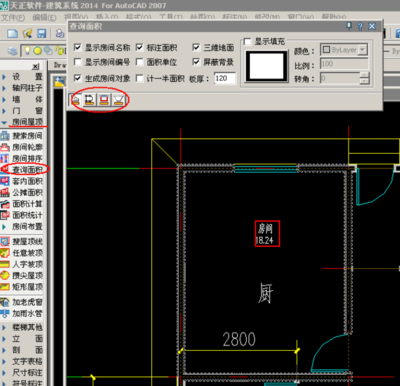Enable the 显示房间编号 checkbox
The width and height of the screenshot is (400, 386).
point(77,62)
